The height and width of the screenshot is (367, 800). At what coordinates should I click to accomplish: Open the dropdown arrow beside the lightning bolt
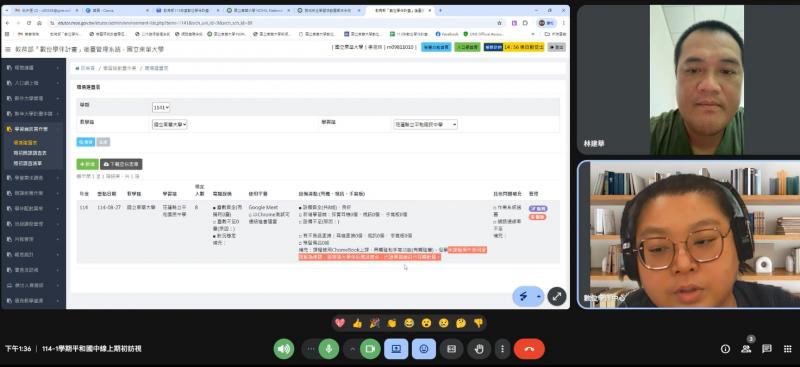pyautogui.click(x=538, y=296)
